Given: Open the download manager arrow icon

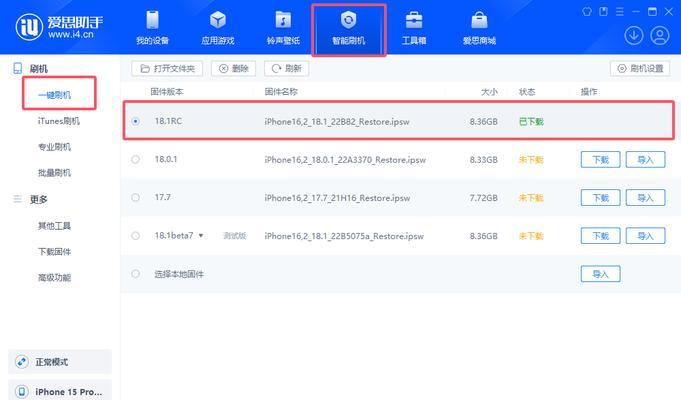Looking at the screenshot, I should [x=634, y=36].
